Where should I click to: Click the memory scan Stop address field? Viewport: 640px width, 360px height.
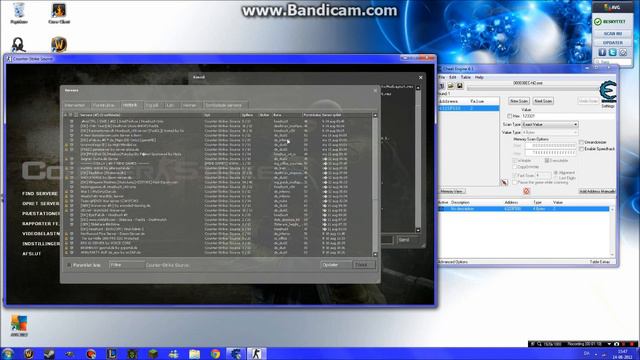(550, 153)
